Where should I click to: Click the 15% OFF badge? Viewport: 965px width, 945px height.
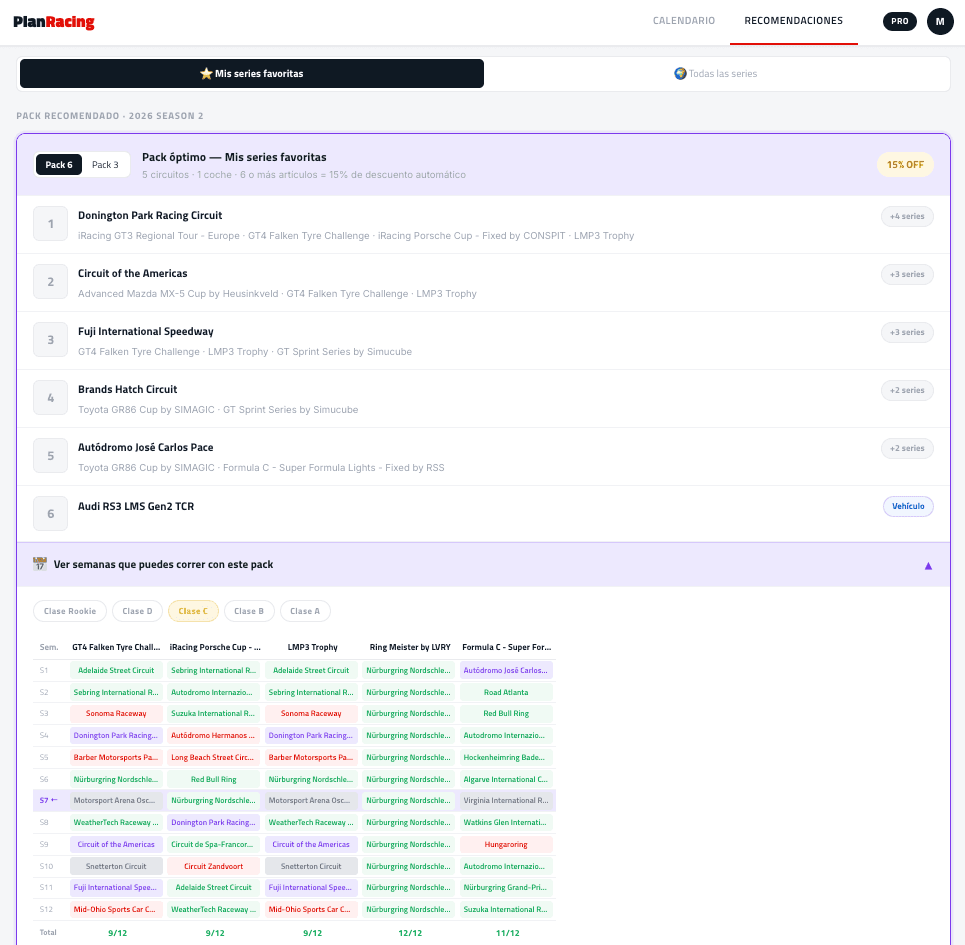click(x=905, y=165)
